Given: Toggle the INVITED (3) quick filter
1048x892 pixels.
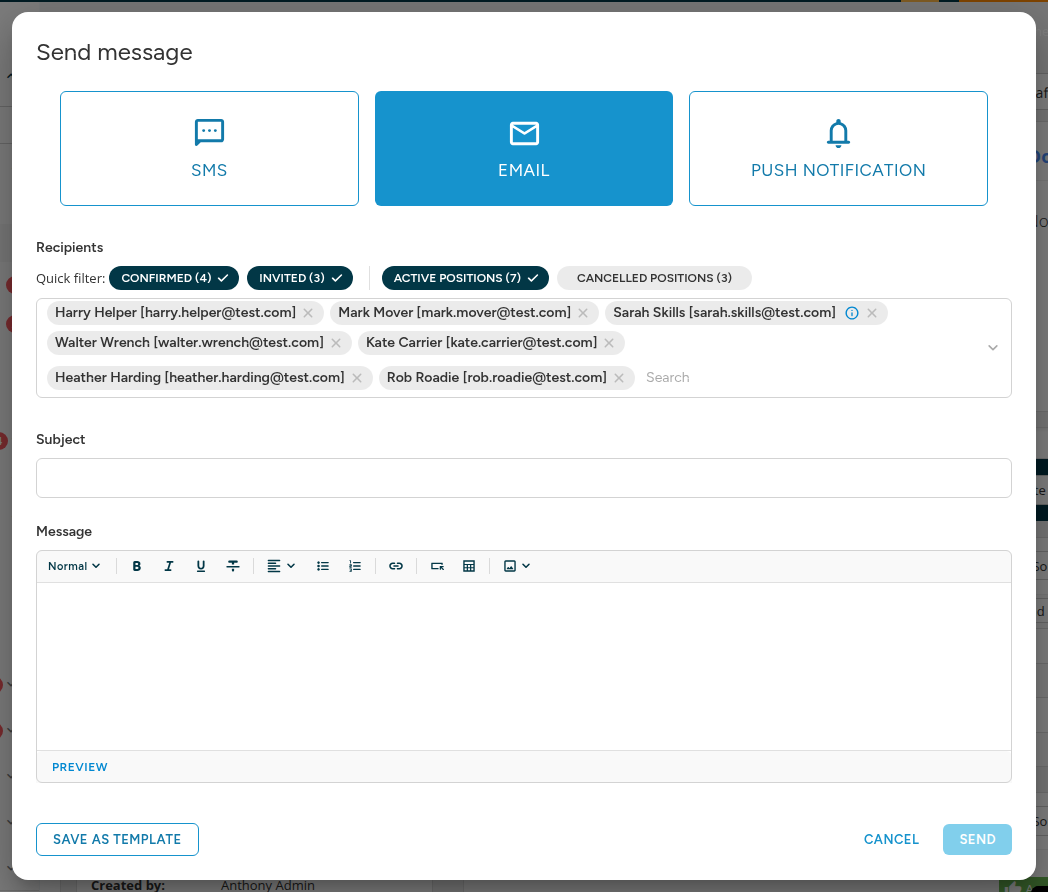Looking at the screenshot, I should 300,278.
